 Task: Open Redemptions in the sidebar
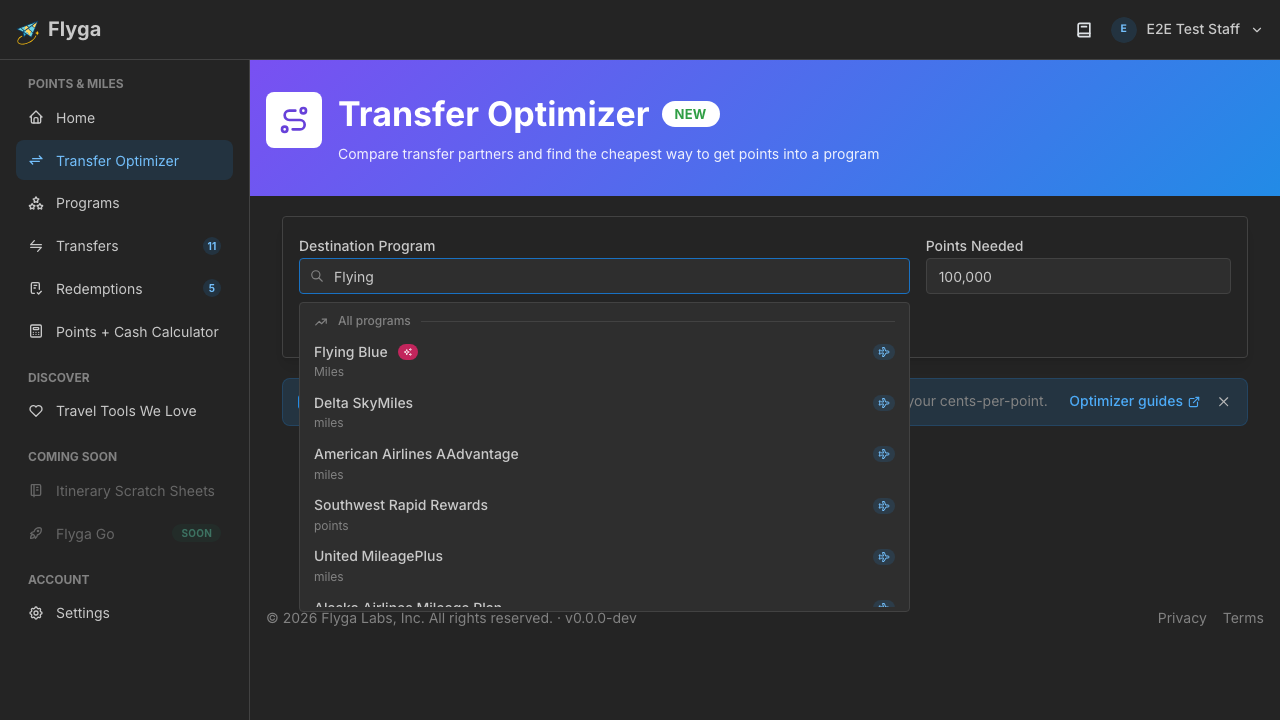(124, 289)
